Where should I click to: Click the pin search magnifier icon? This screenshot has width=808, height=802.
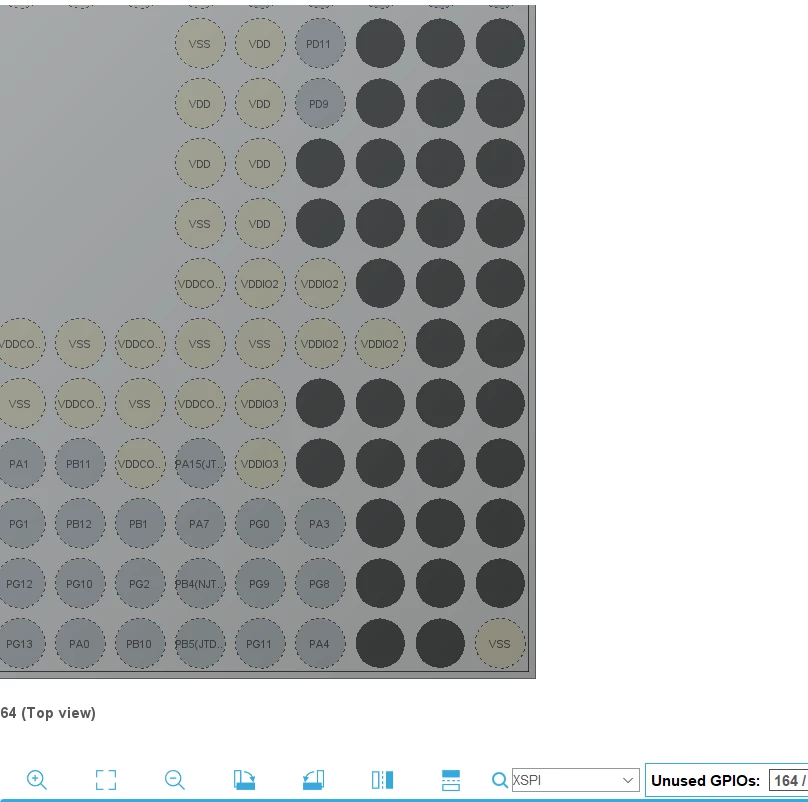pyautogui.click(x=499, y=780)
